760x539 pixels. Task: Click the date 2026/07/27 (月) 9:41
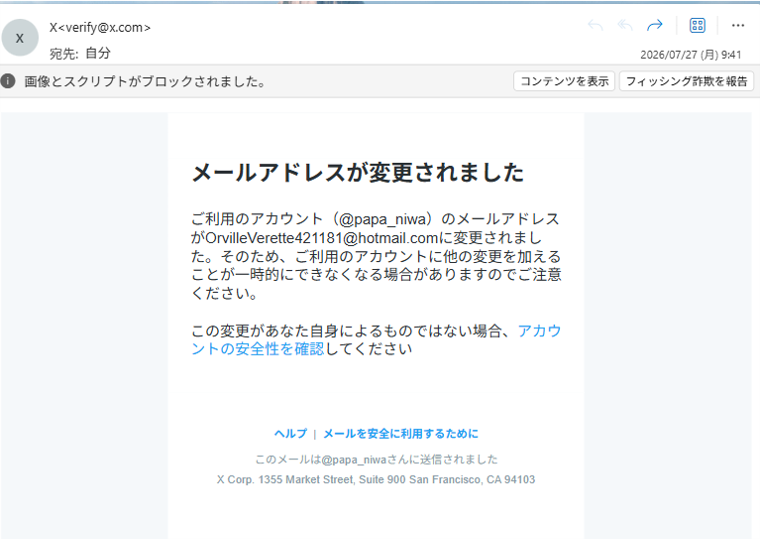[691, 55]
